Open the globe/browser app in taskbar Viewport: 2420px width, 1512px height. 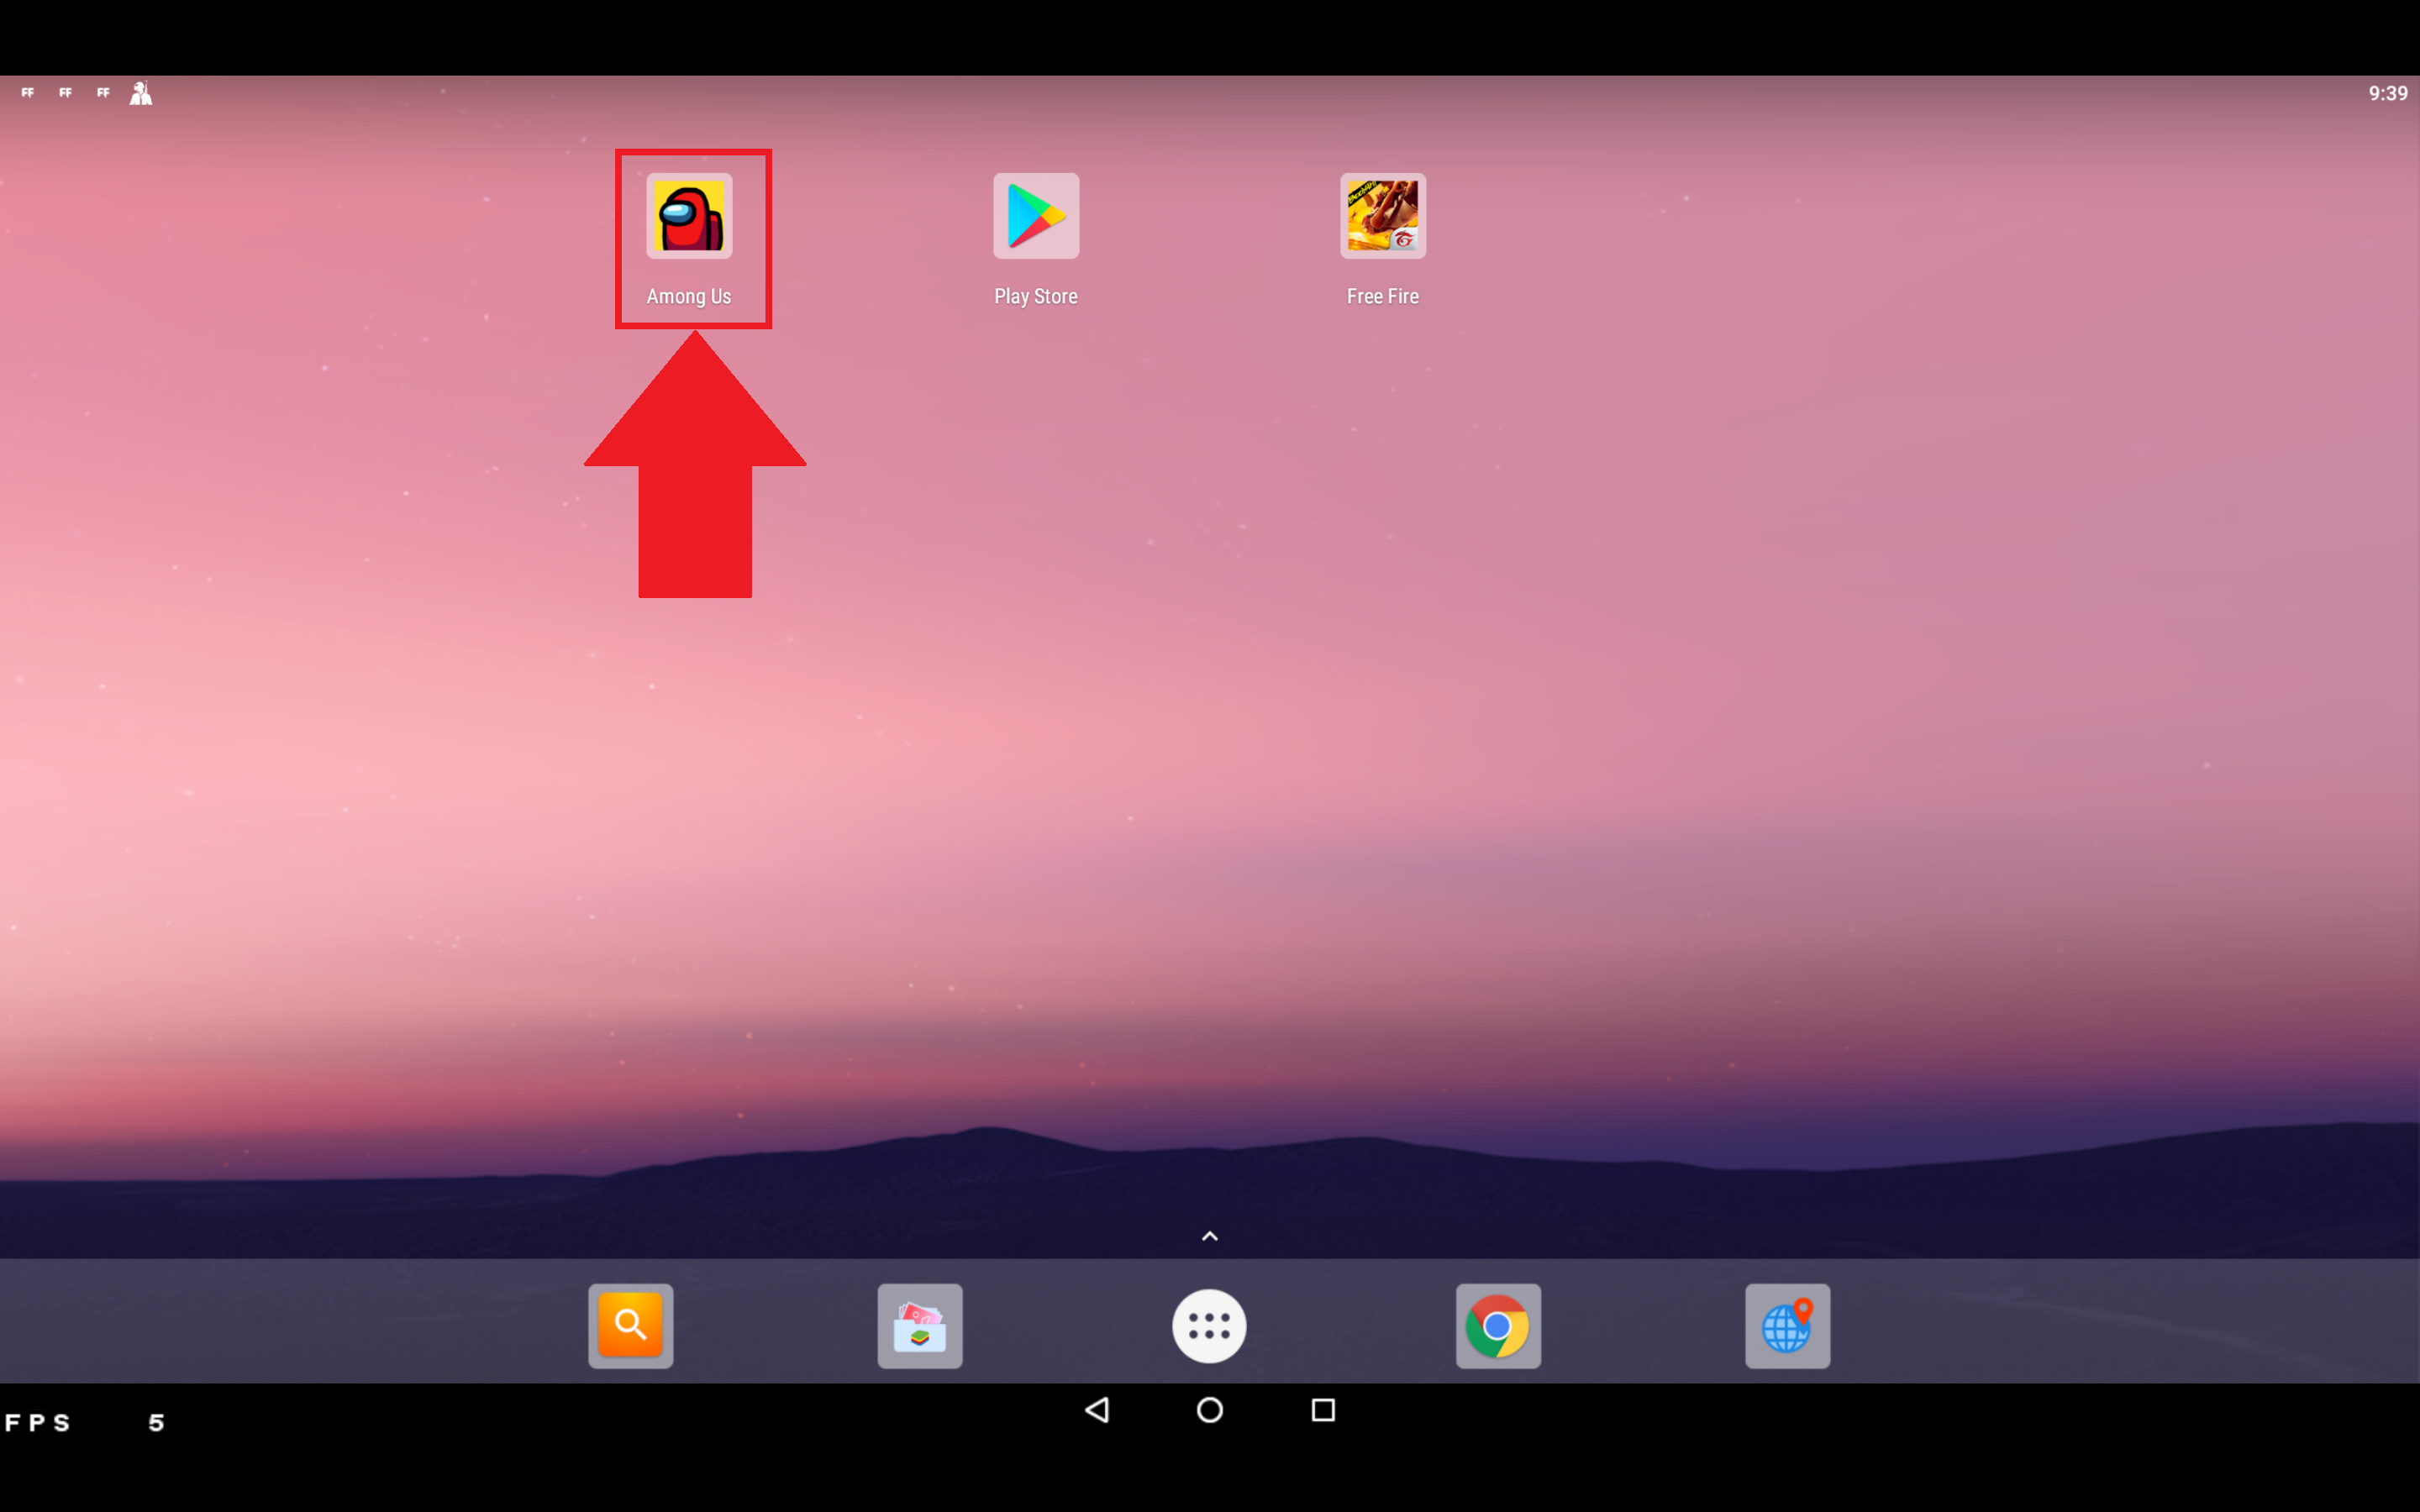click(1787, 1326)
